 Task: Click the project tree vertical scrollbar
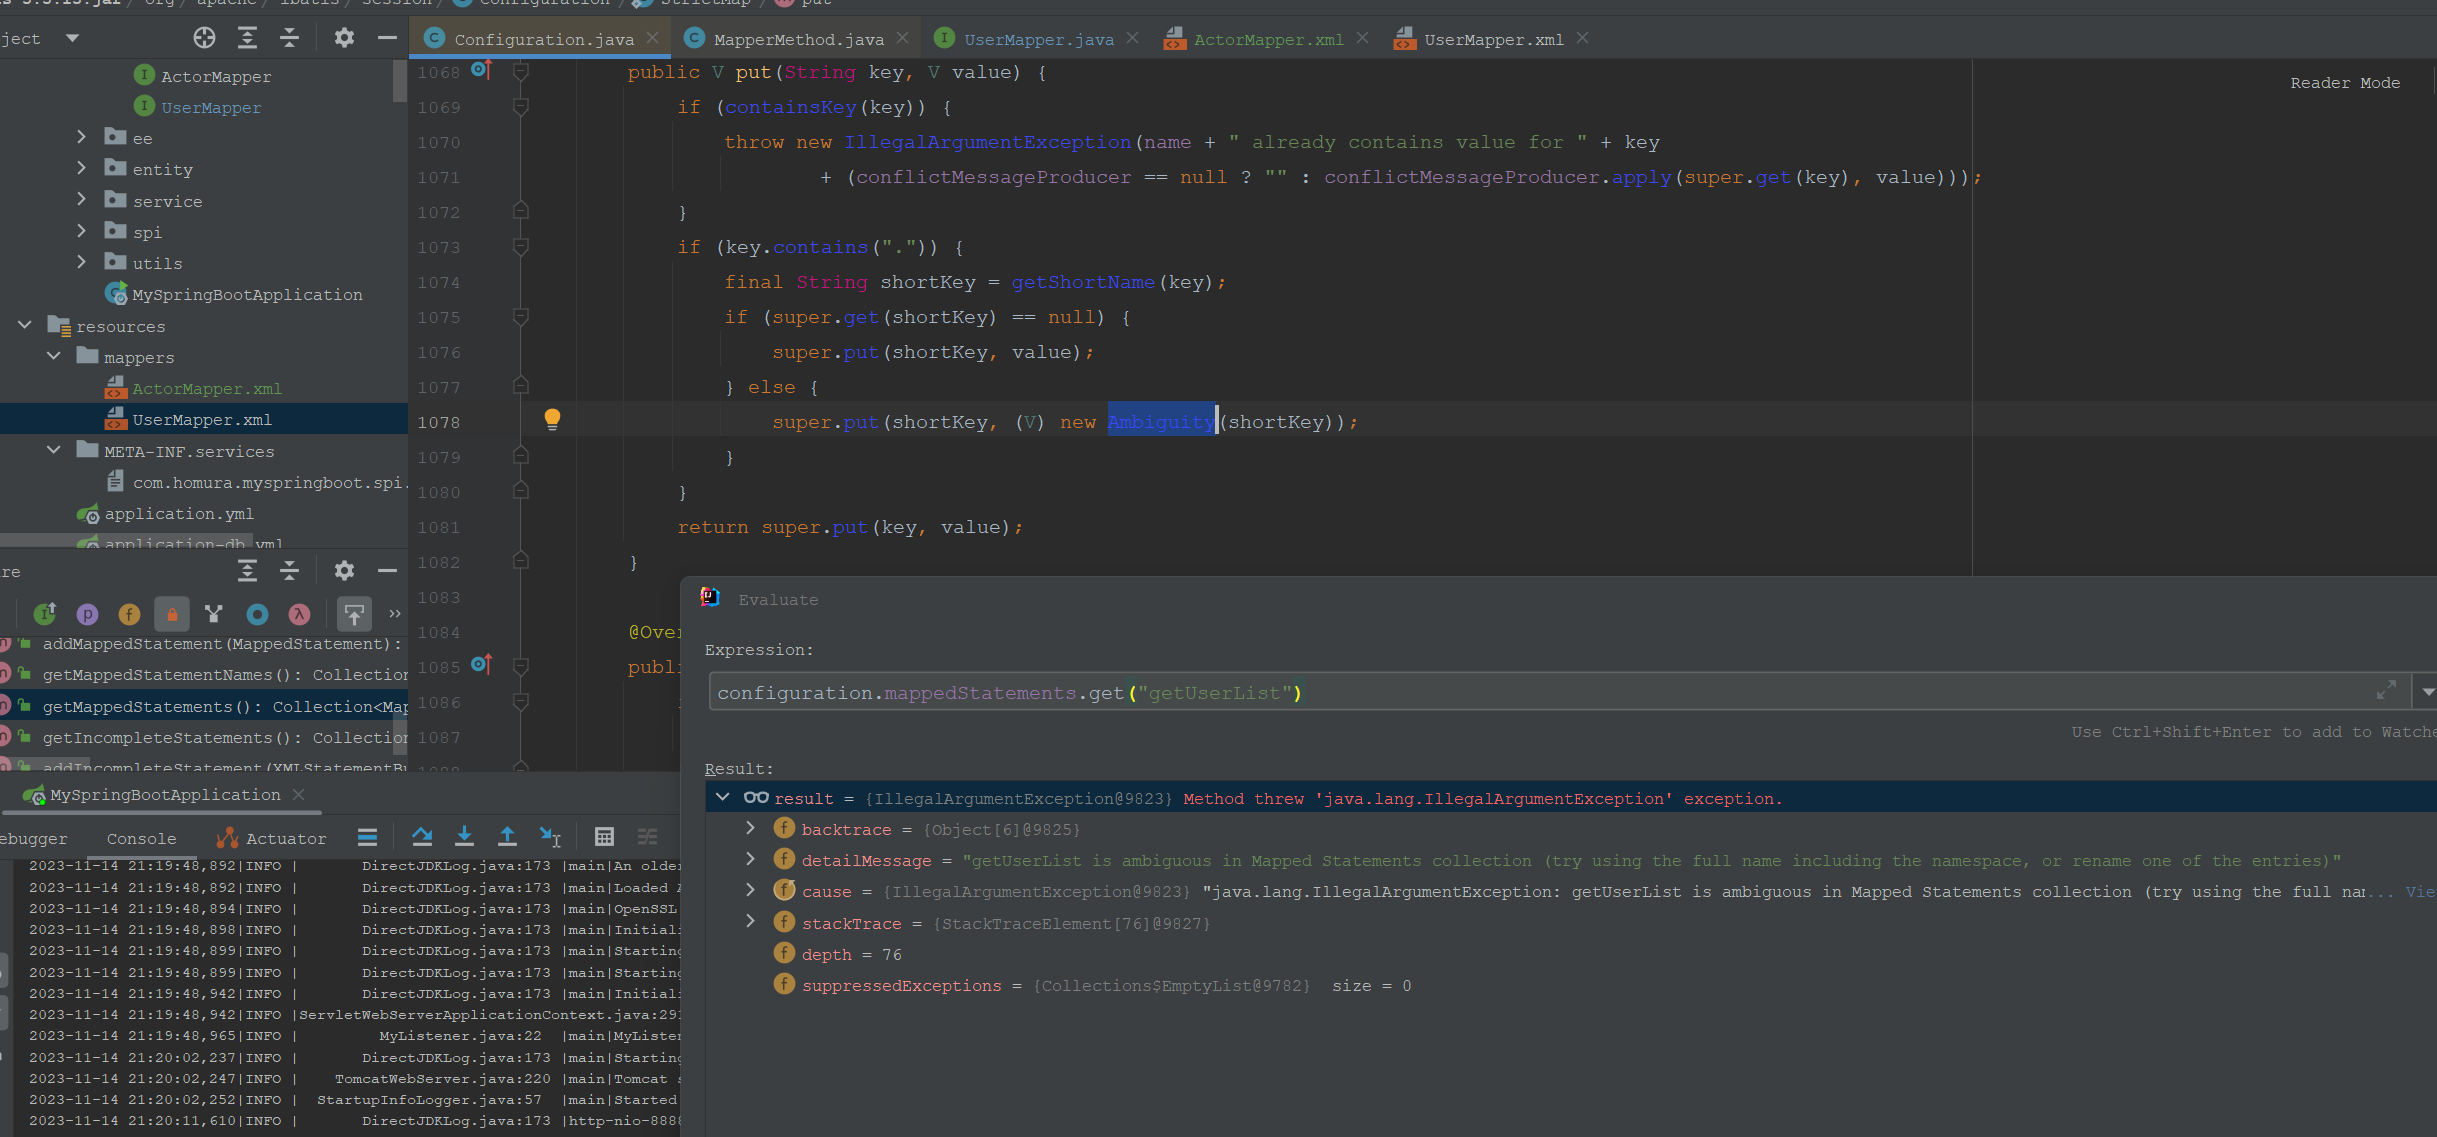400,82
